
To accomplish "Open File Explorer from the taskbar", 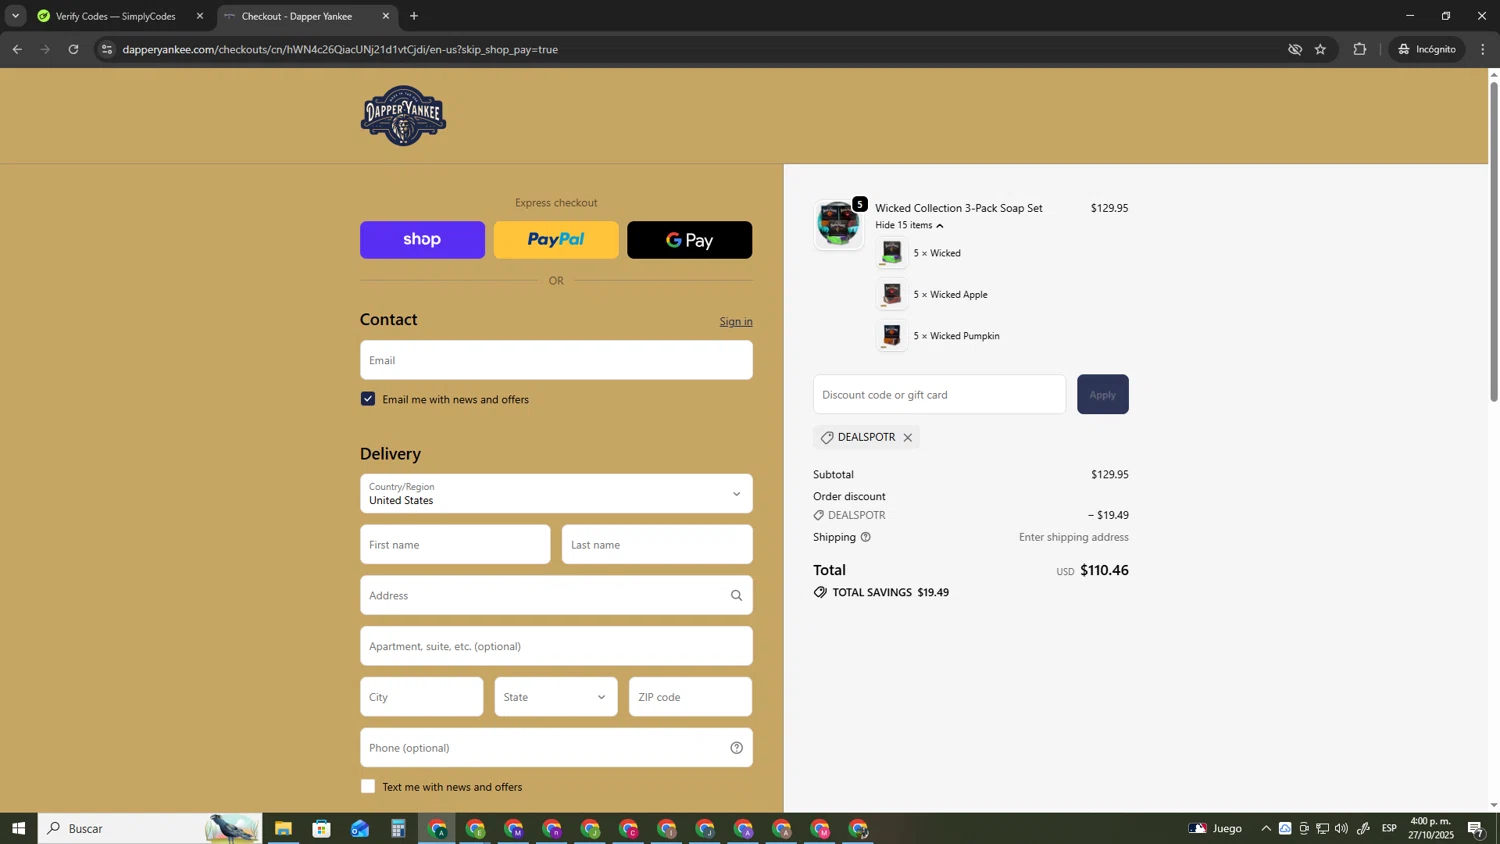I will click(283, 829).
